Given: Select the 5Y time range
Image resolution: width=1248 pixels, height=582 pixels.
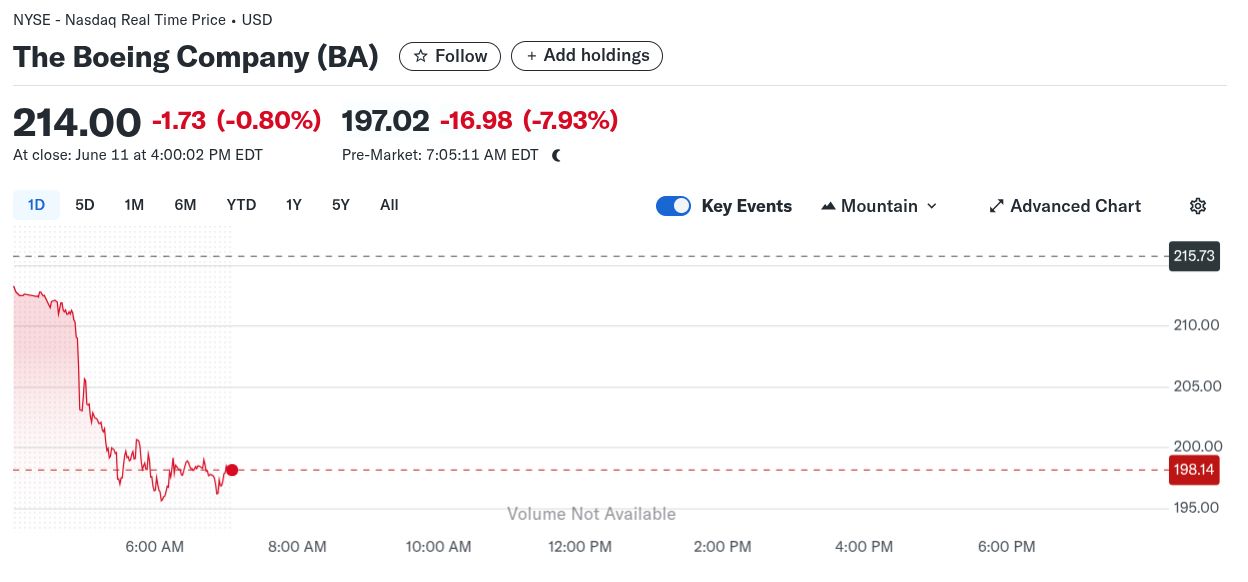Looking at the screenshot, I should (341, 205).
